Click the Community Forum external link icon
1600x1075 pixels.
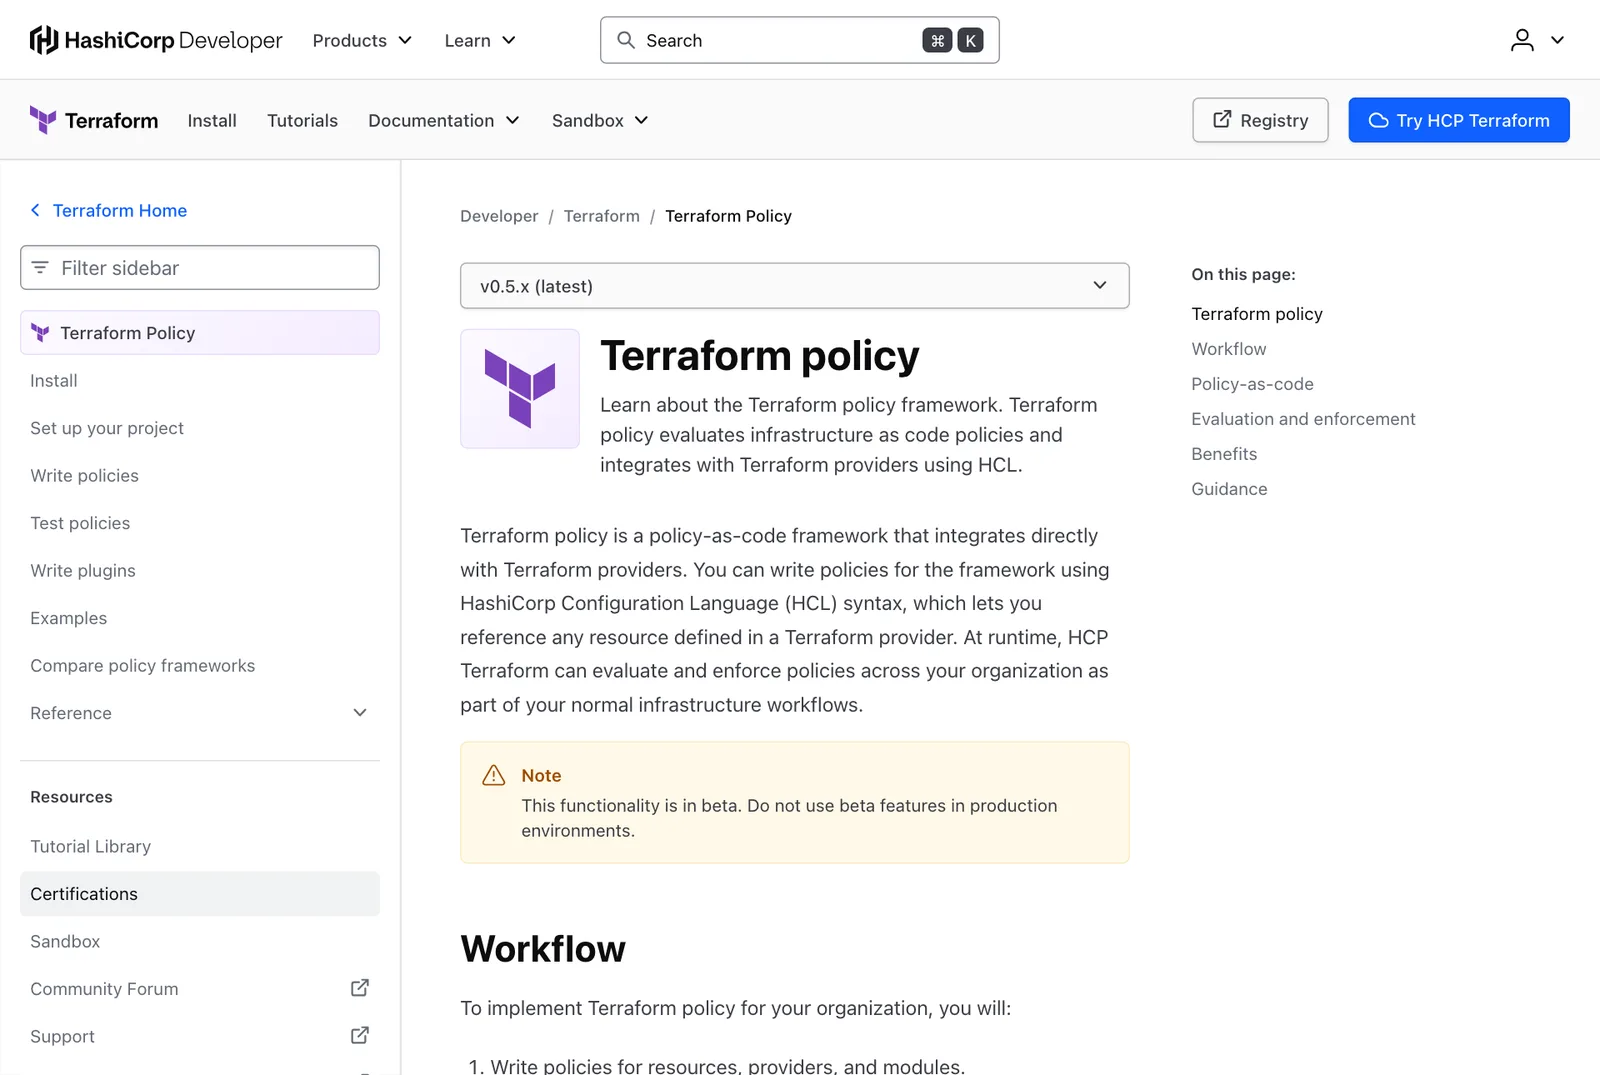point(360,988)
